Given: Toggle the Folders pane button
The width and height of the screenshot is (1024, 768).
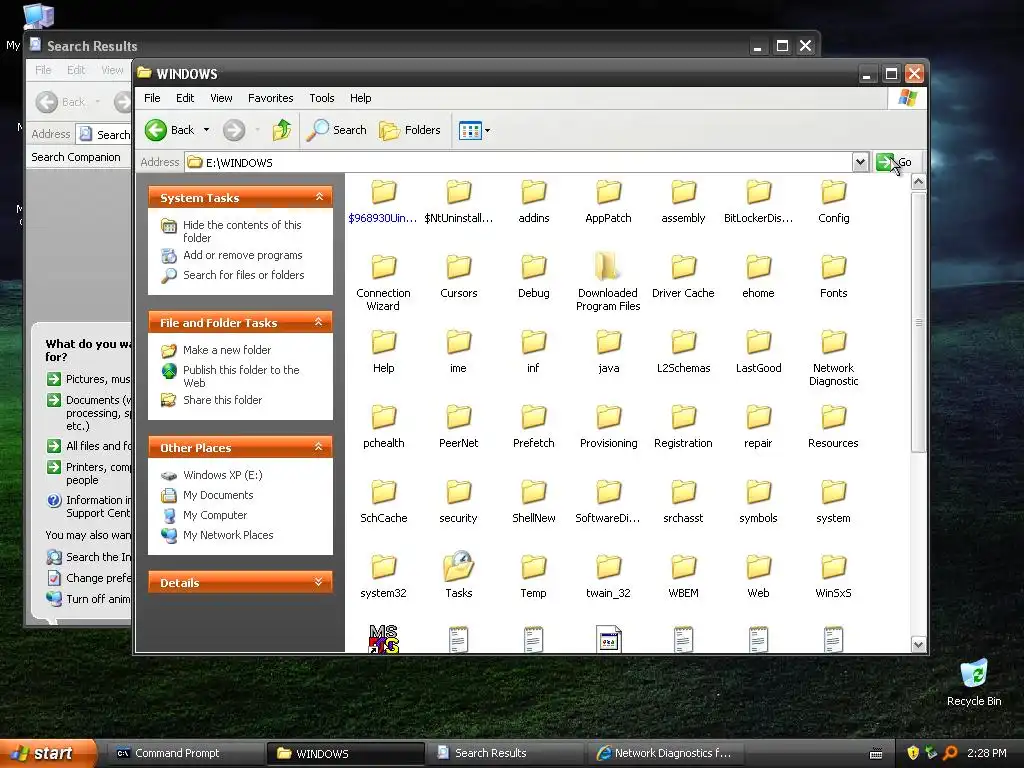Looking at the screenshot, I should (x=410, y=130).
